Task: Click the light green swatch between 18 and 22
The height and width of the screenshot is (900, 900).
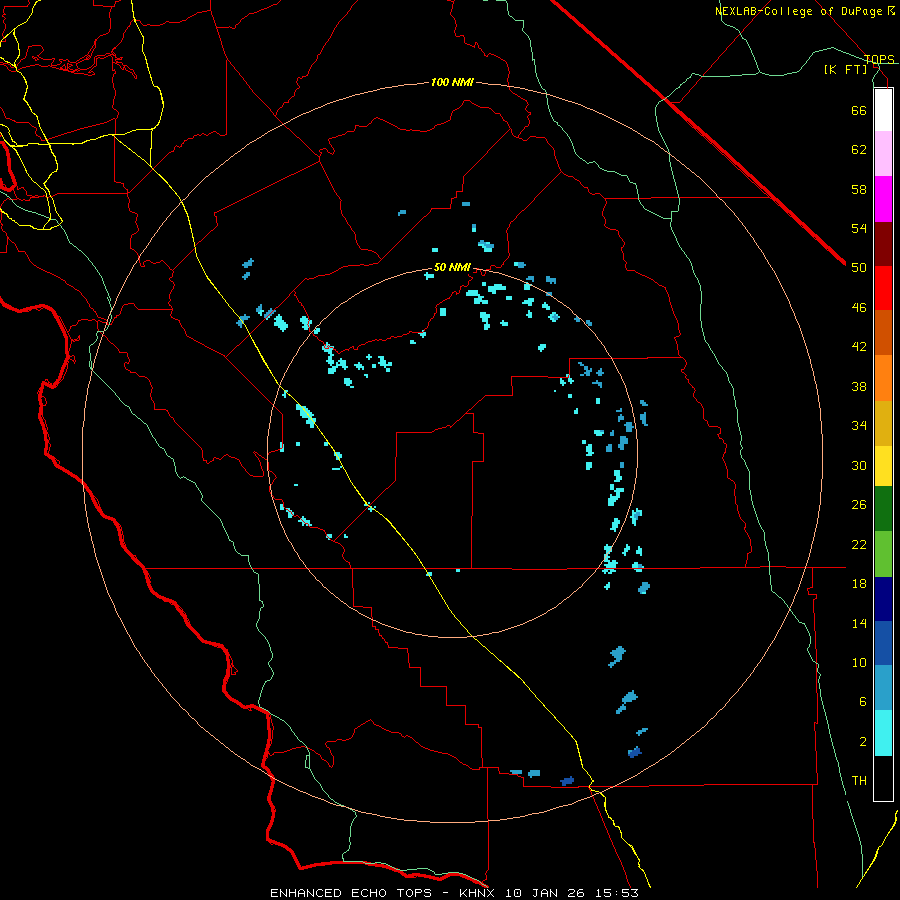Action: [883, 554]
